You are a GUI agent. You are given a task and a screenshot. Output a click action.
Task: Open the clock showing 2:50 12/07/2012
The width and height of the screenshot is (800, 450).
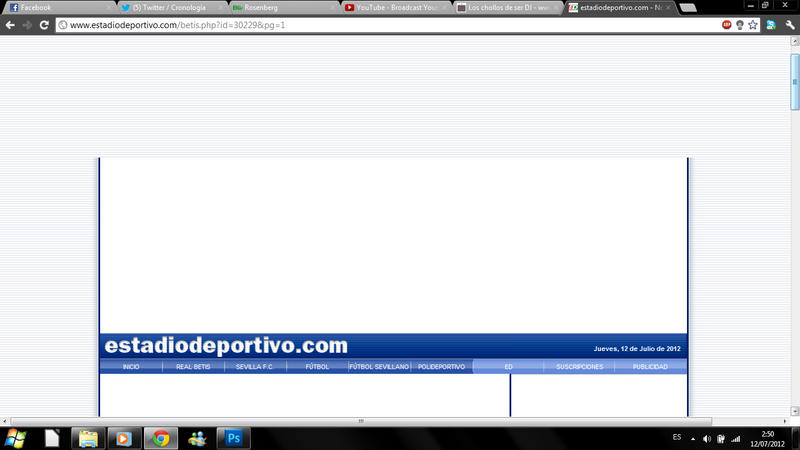[x=767, y=439]
